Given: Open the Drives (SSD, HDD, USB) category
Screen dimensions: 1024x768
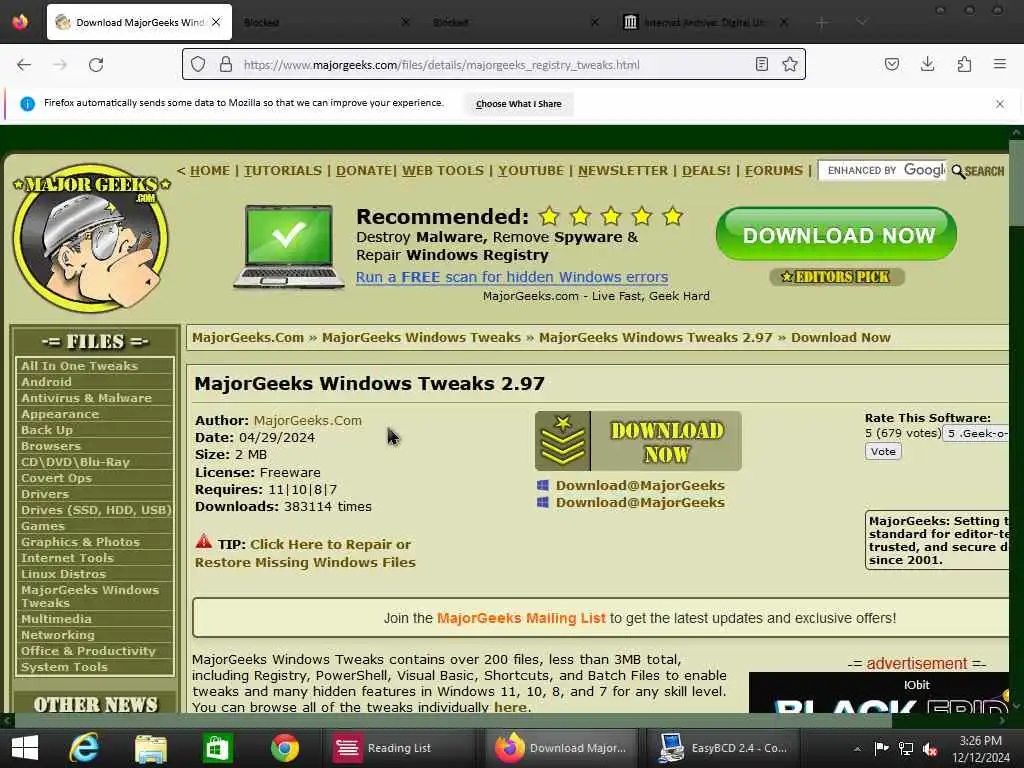Looking at the screenshot, I should click(96, 510).
